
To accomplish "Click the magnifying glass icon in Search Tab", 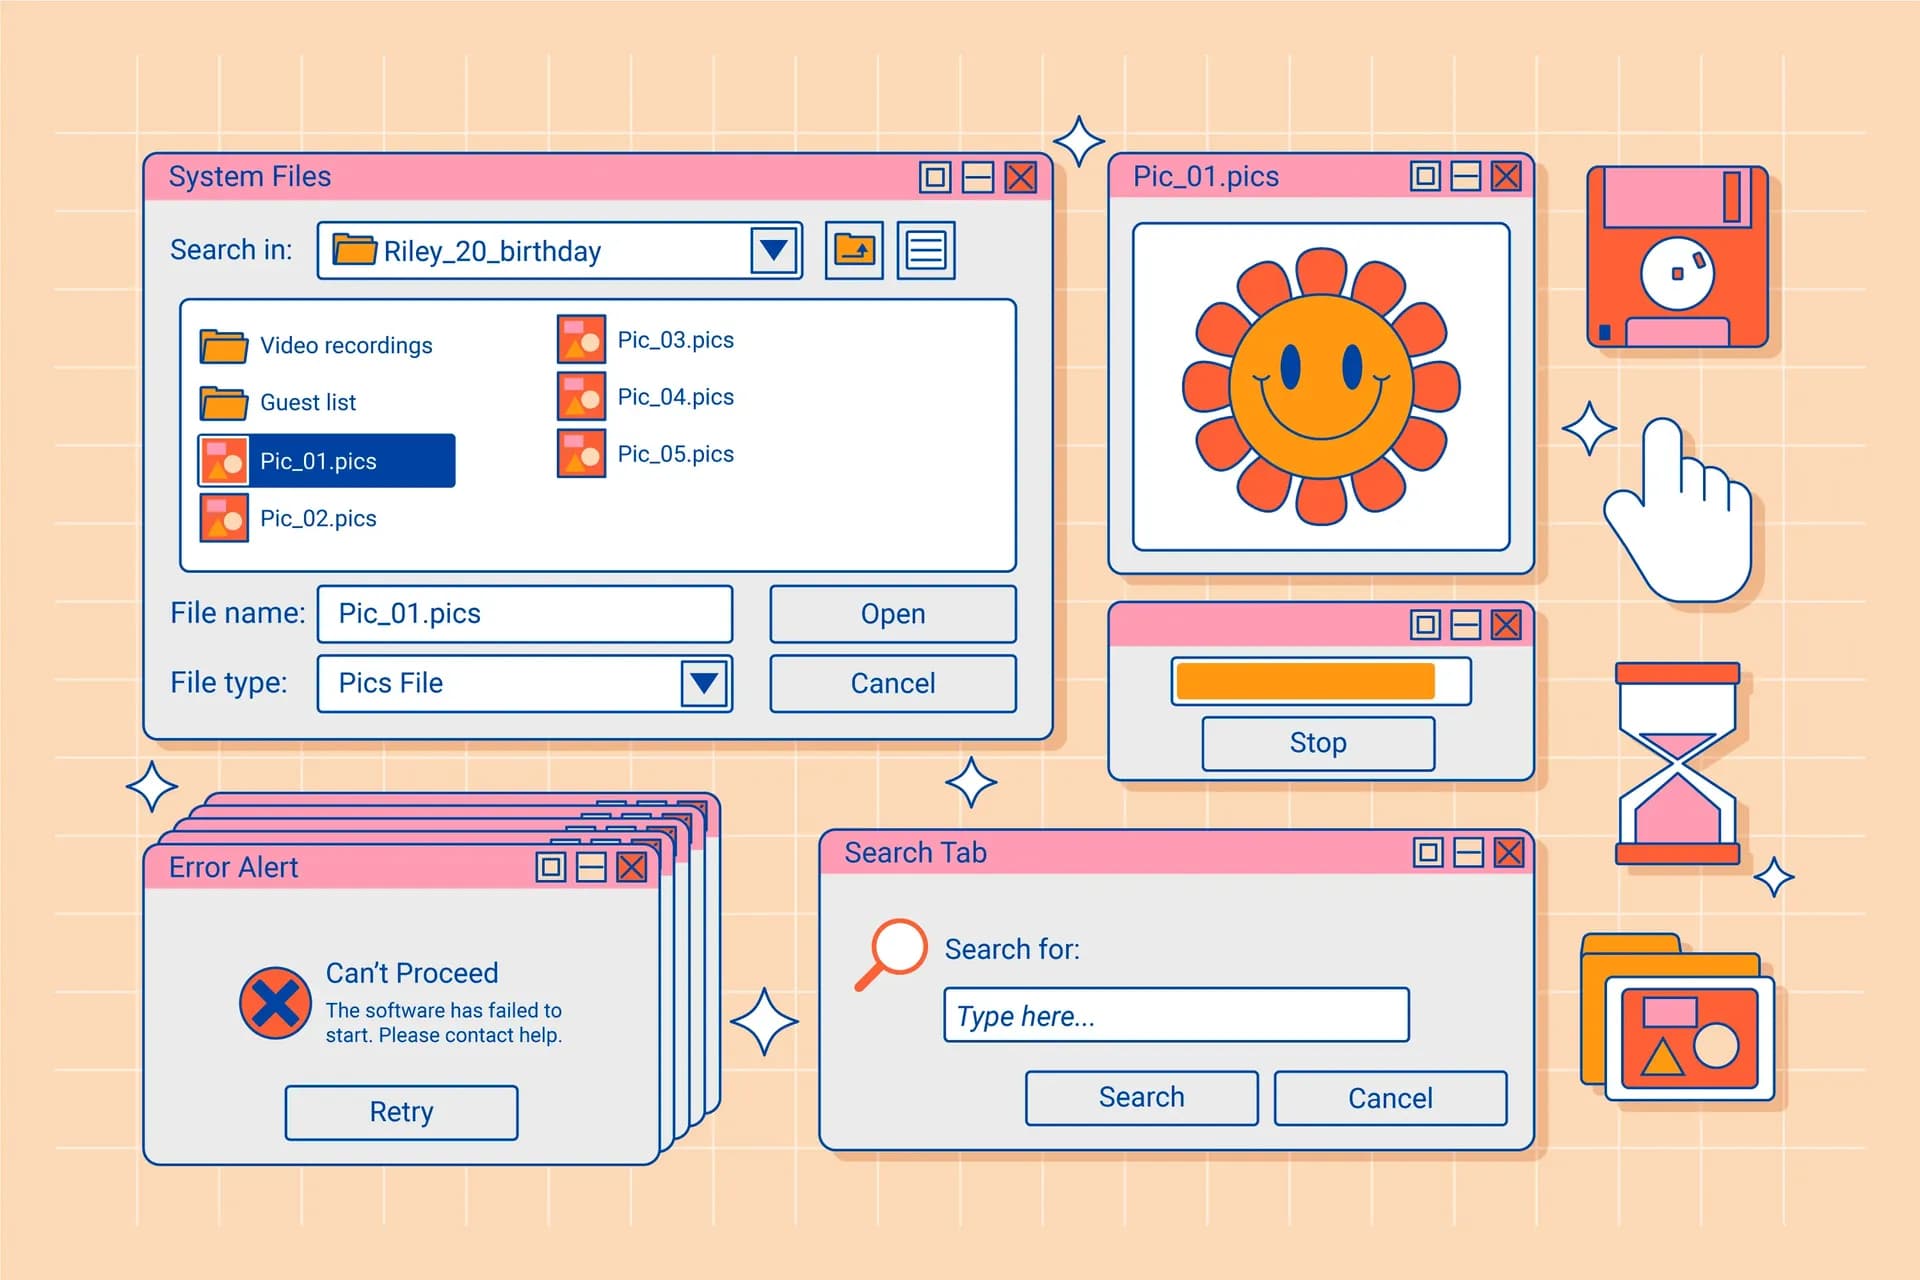I will tap(890, 954).
